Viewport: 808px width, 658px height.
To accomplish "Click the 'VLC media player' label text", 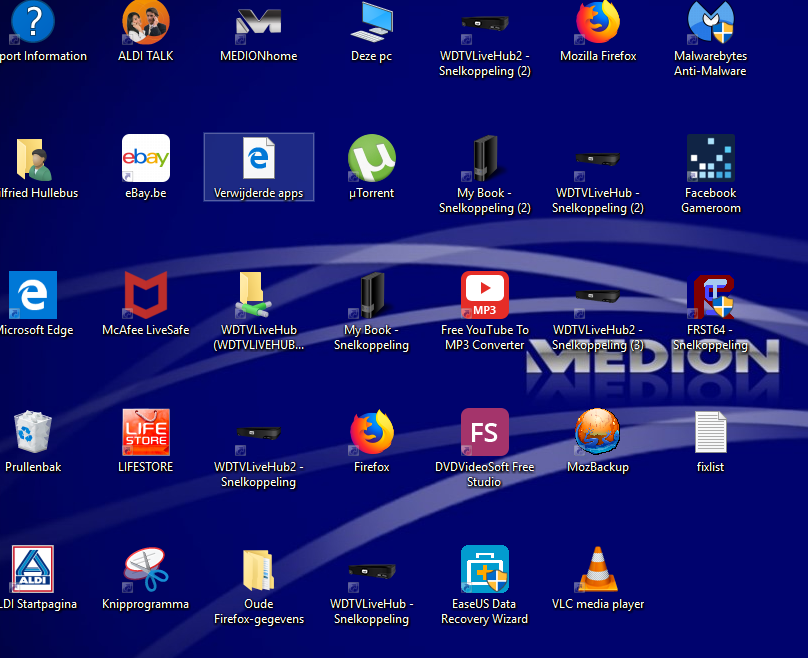I will [598, 604].
